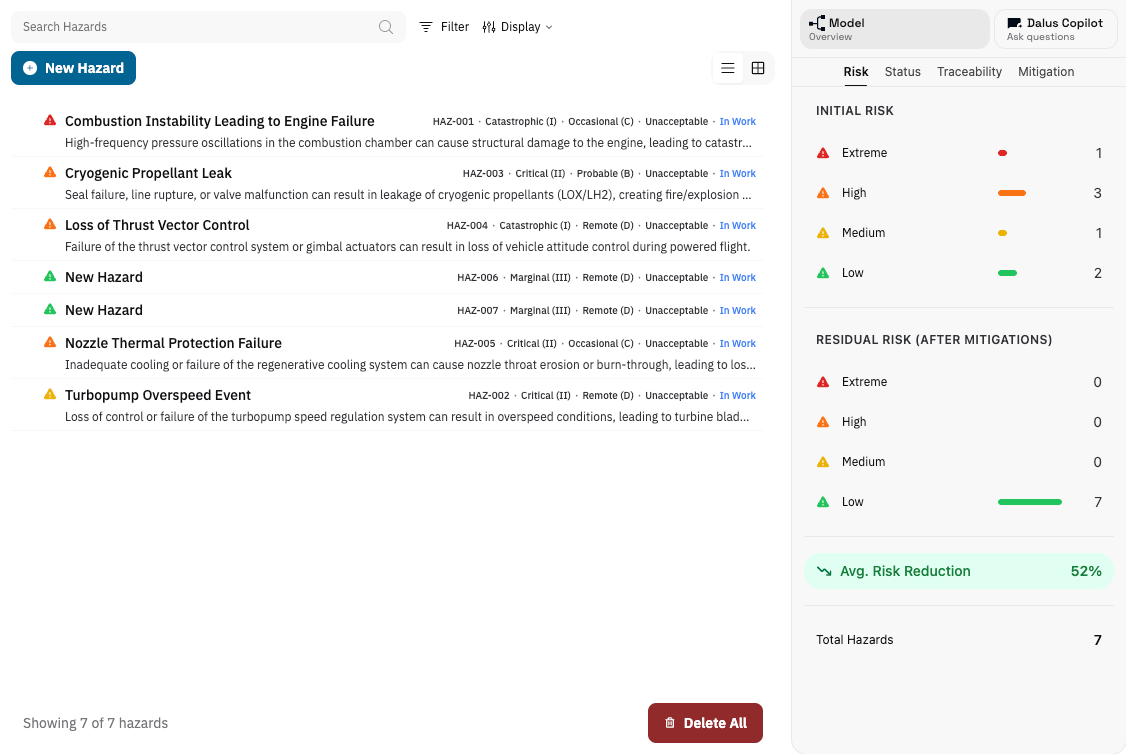Switch to the Status tab
1126x754 pixels.
click(x=903, y=72)
